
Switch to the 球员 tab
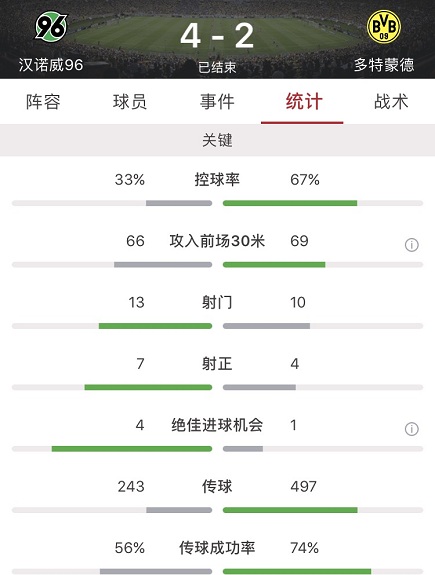[x=130, y=102]
